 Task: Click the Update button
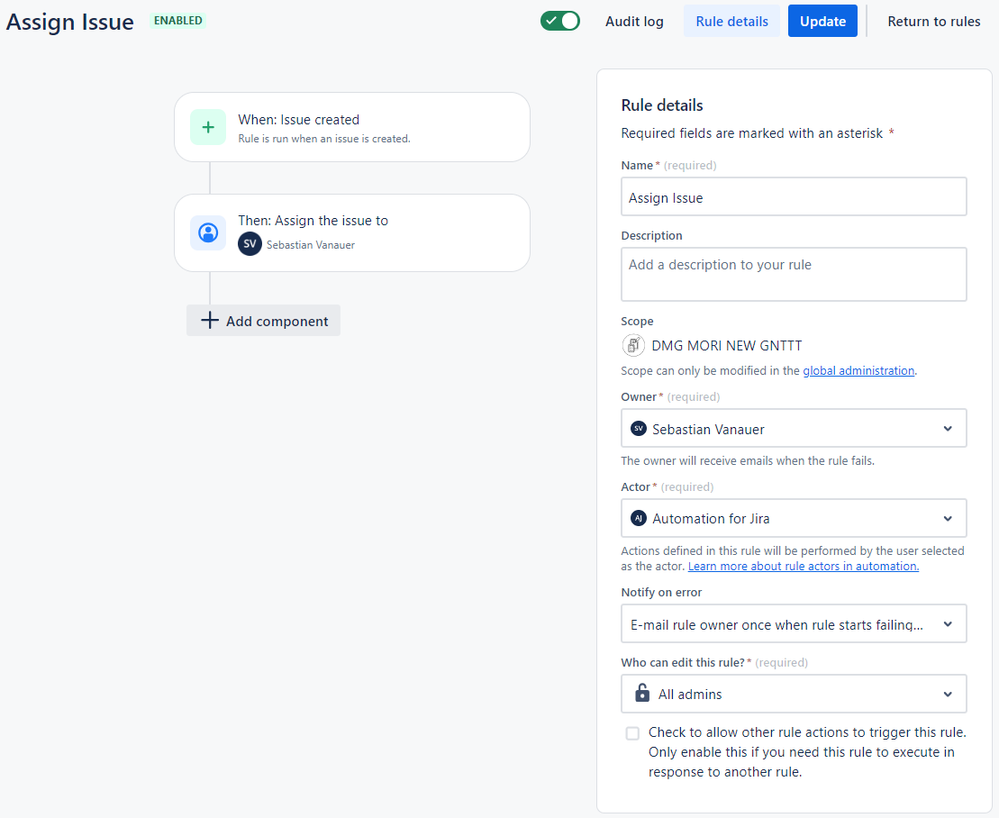[823, 21]
